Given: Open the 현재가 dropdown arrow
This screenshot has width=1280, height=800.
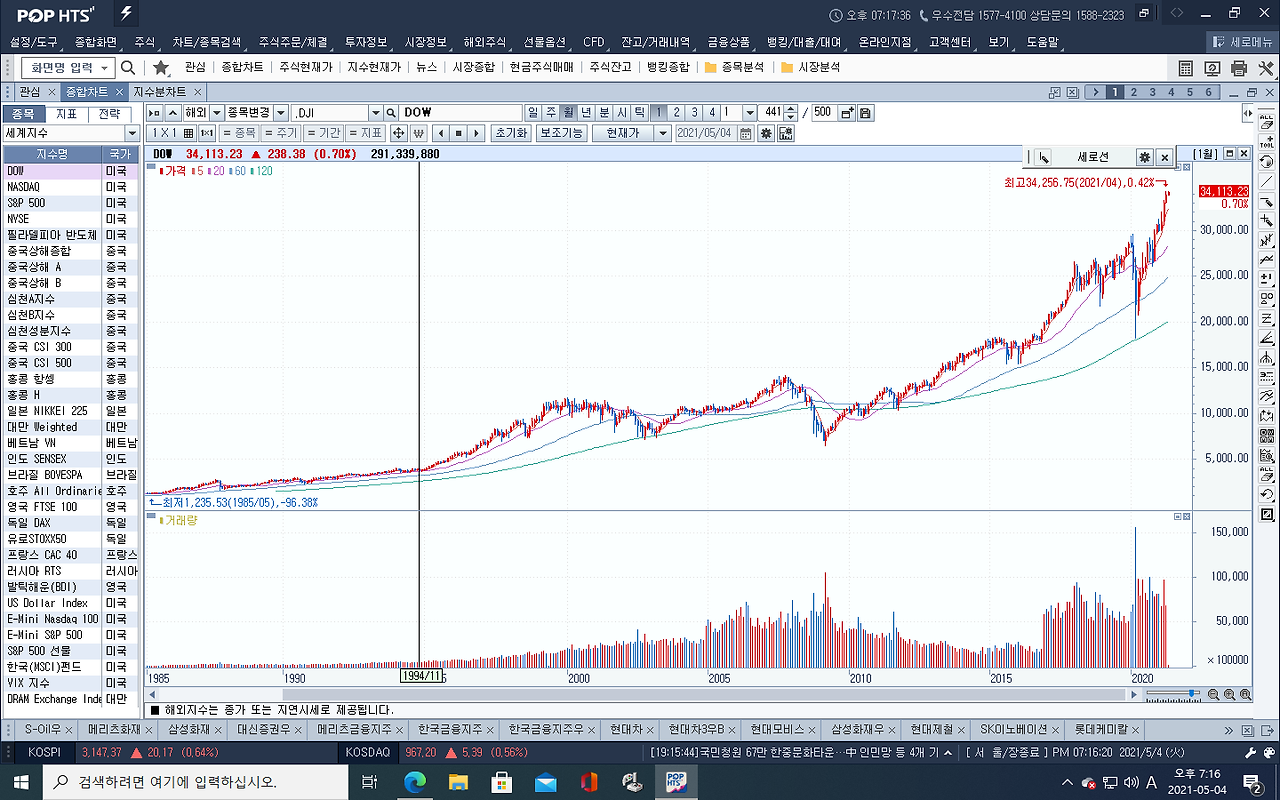Looking at the screenshot, I should [x=663, y=133].
